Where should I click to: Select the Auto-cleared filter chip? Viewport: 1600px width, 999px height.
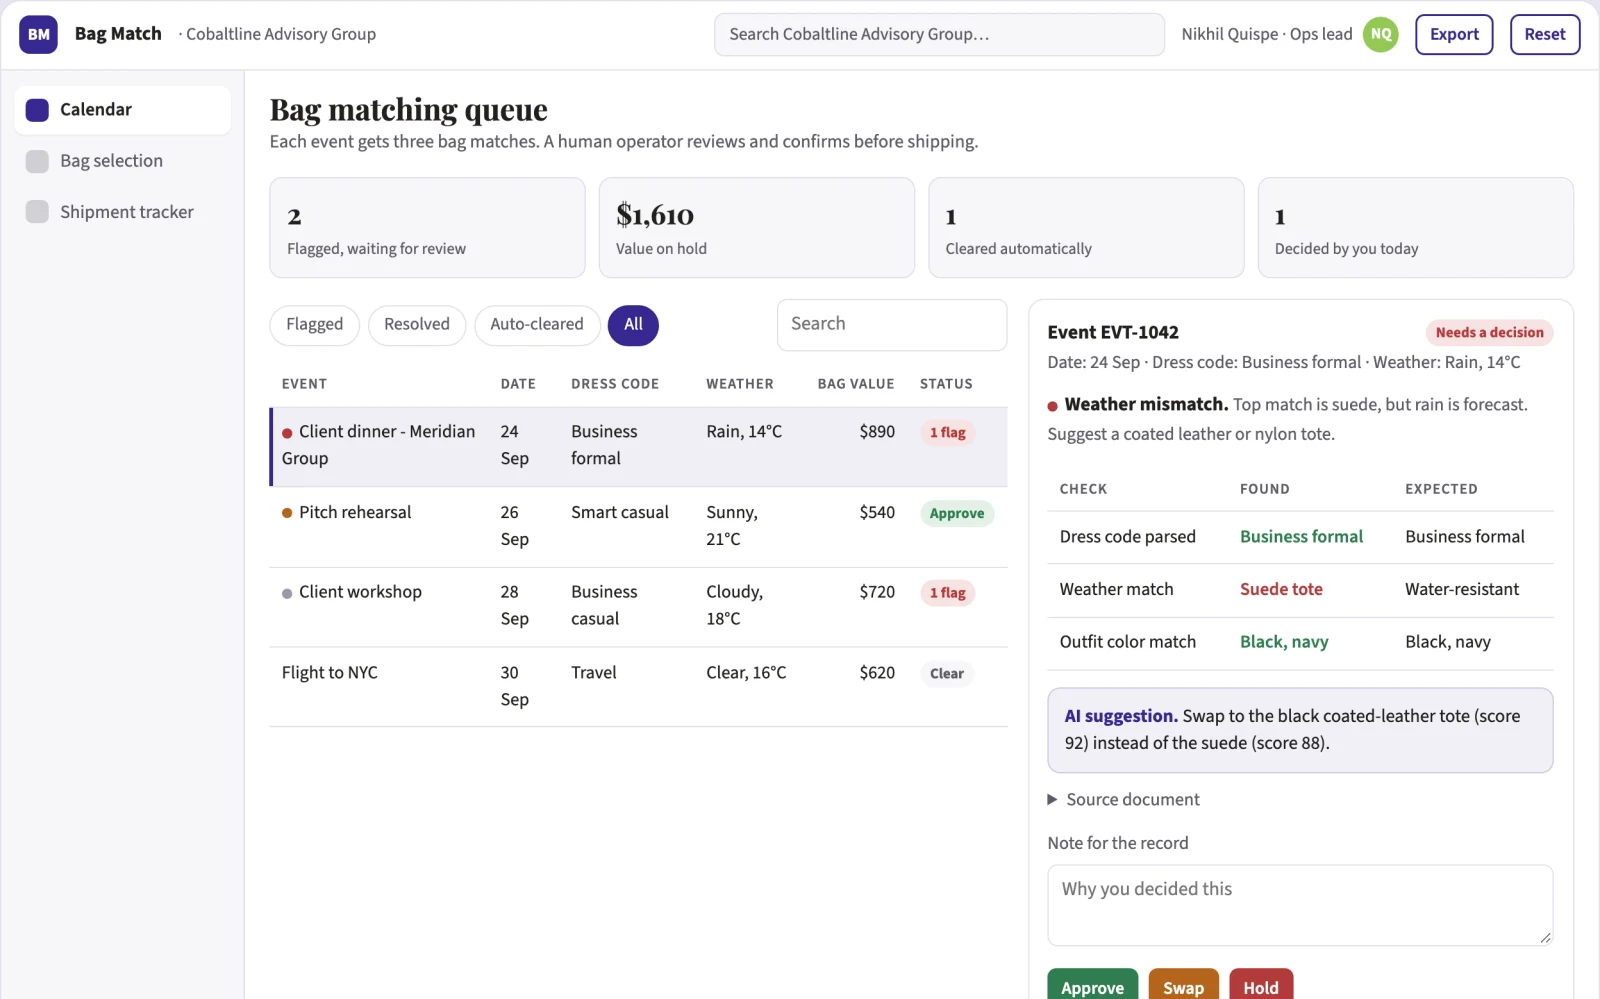[x=537, y=325]
